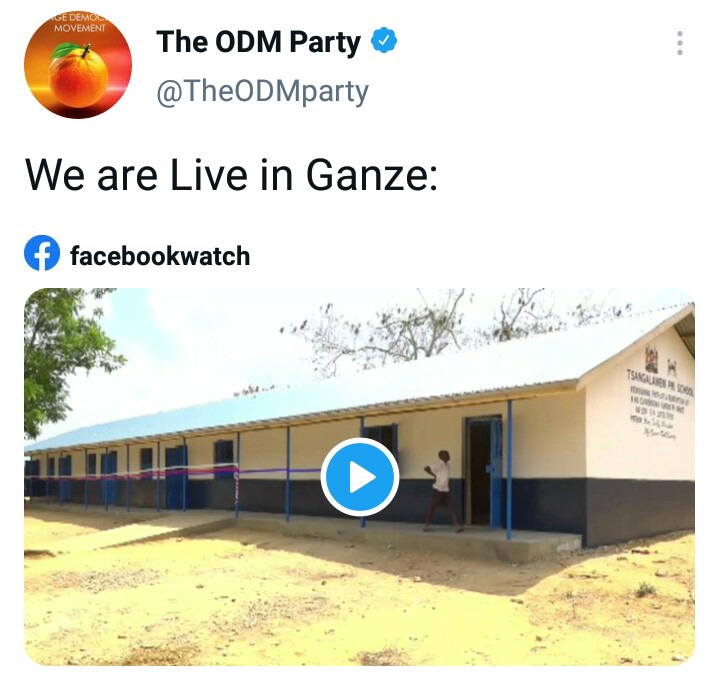
Task: Click the word 'Ganze' in the tweet
Action: click(371, 175)
